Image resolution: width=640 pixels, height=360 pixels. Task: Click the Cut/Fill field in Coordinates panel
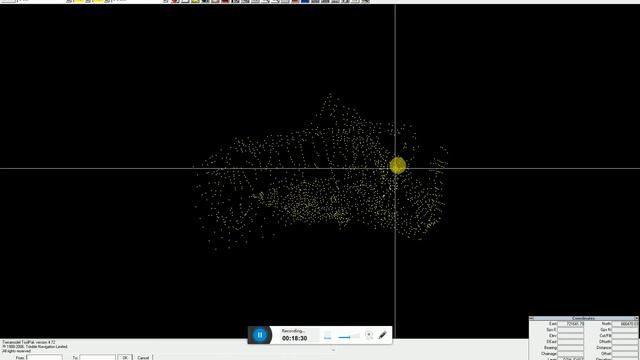click(x=625, y=336)
